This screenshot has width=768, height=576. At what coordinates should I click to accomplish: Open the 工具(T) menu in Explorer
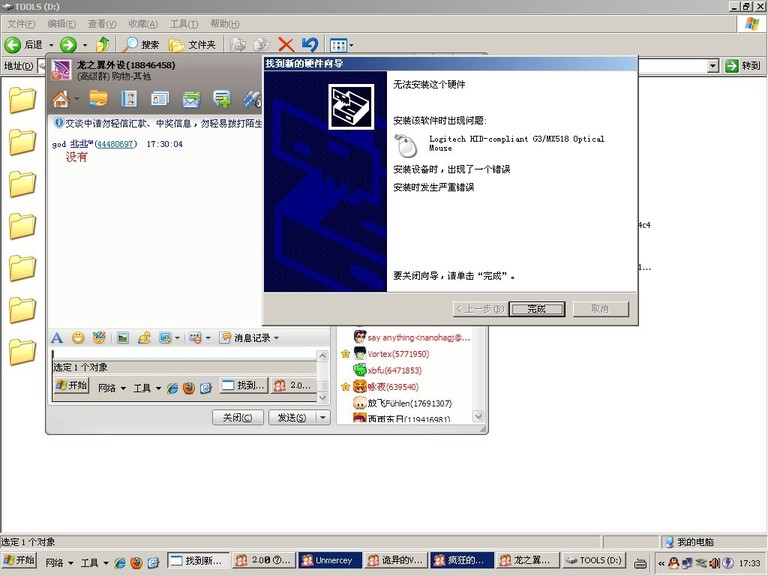point(184,23)
